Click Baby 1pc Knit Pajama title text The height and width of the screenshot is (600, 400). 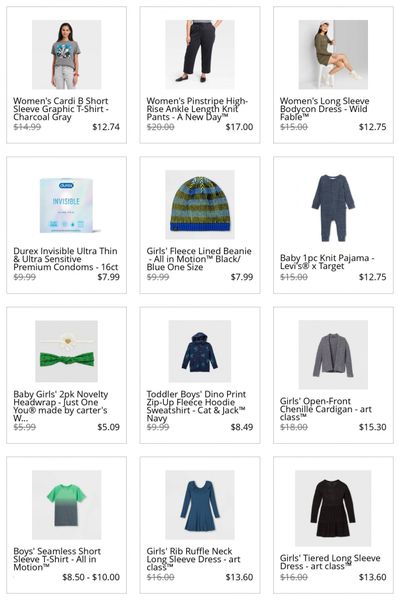pos(327,262)
